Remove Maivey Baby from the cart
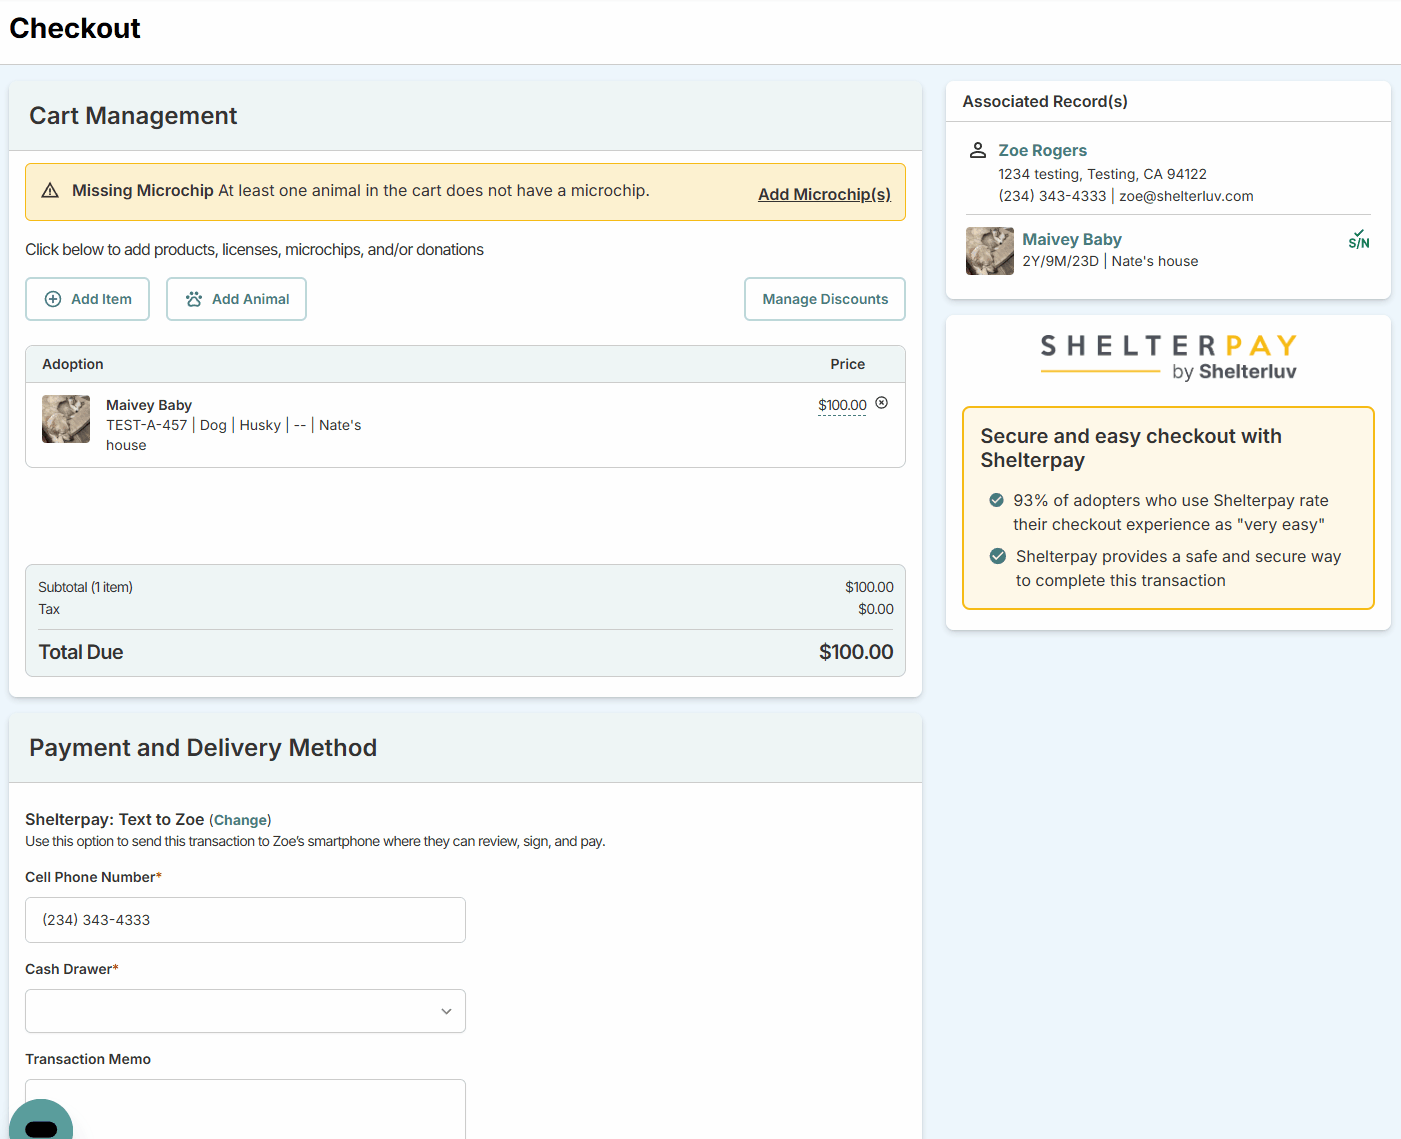Image resolution: width=1401 pixels, height=1139 pixels. coord(882,403)
